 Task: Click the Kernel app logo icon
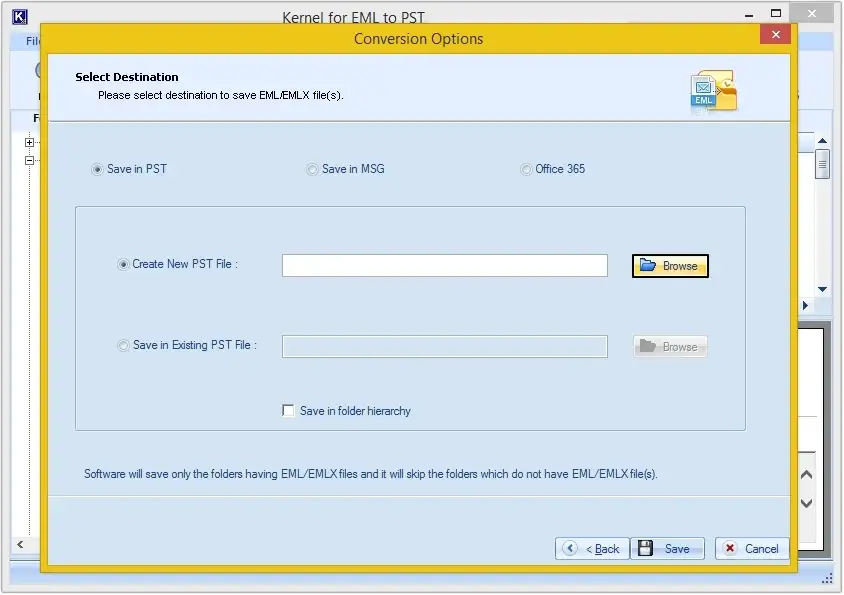19,17
